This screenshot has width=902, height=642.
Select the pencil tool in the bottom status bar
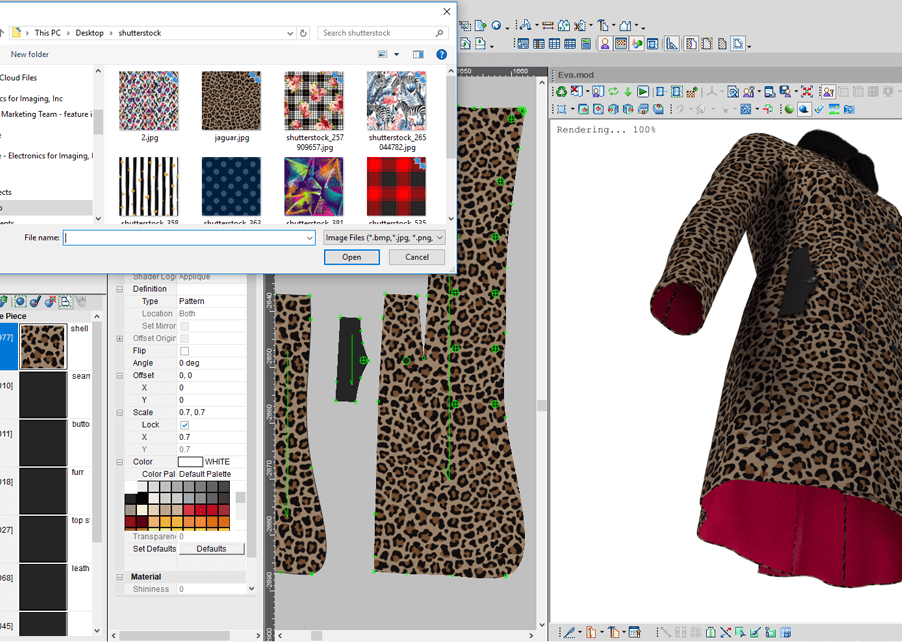click(568, 632)
